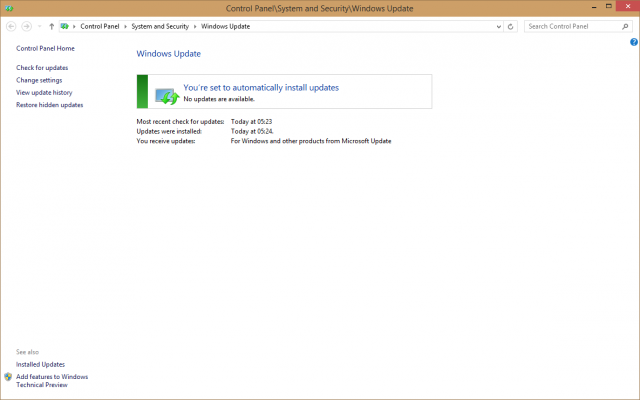Click Add features to Windows Technical Preview
Screen dimensions: 640x400
click(x=52, y=380)
